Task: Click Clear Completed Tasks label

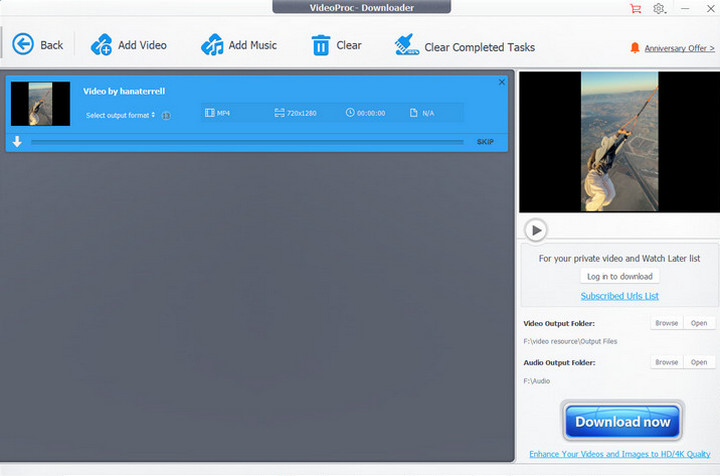Action: click(x=479, y=47)
